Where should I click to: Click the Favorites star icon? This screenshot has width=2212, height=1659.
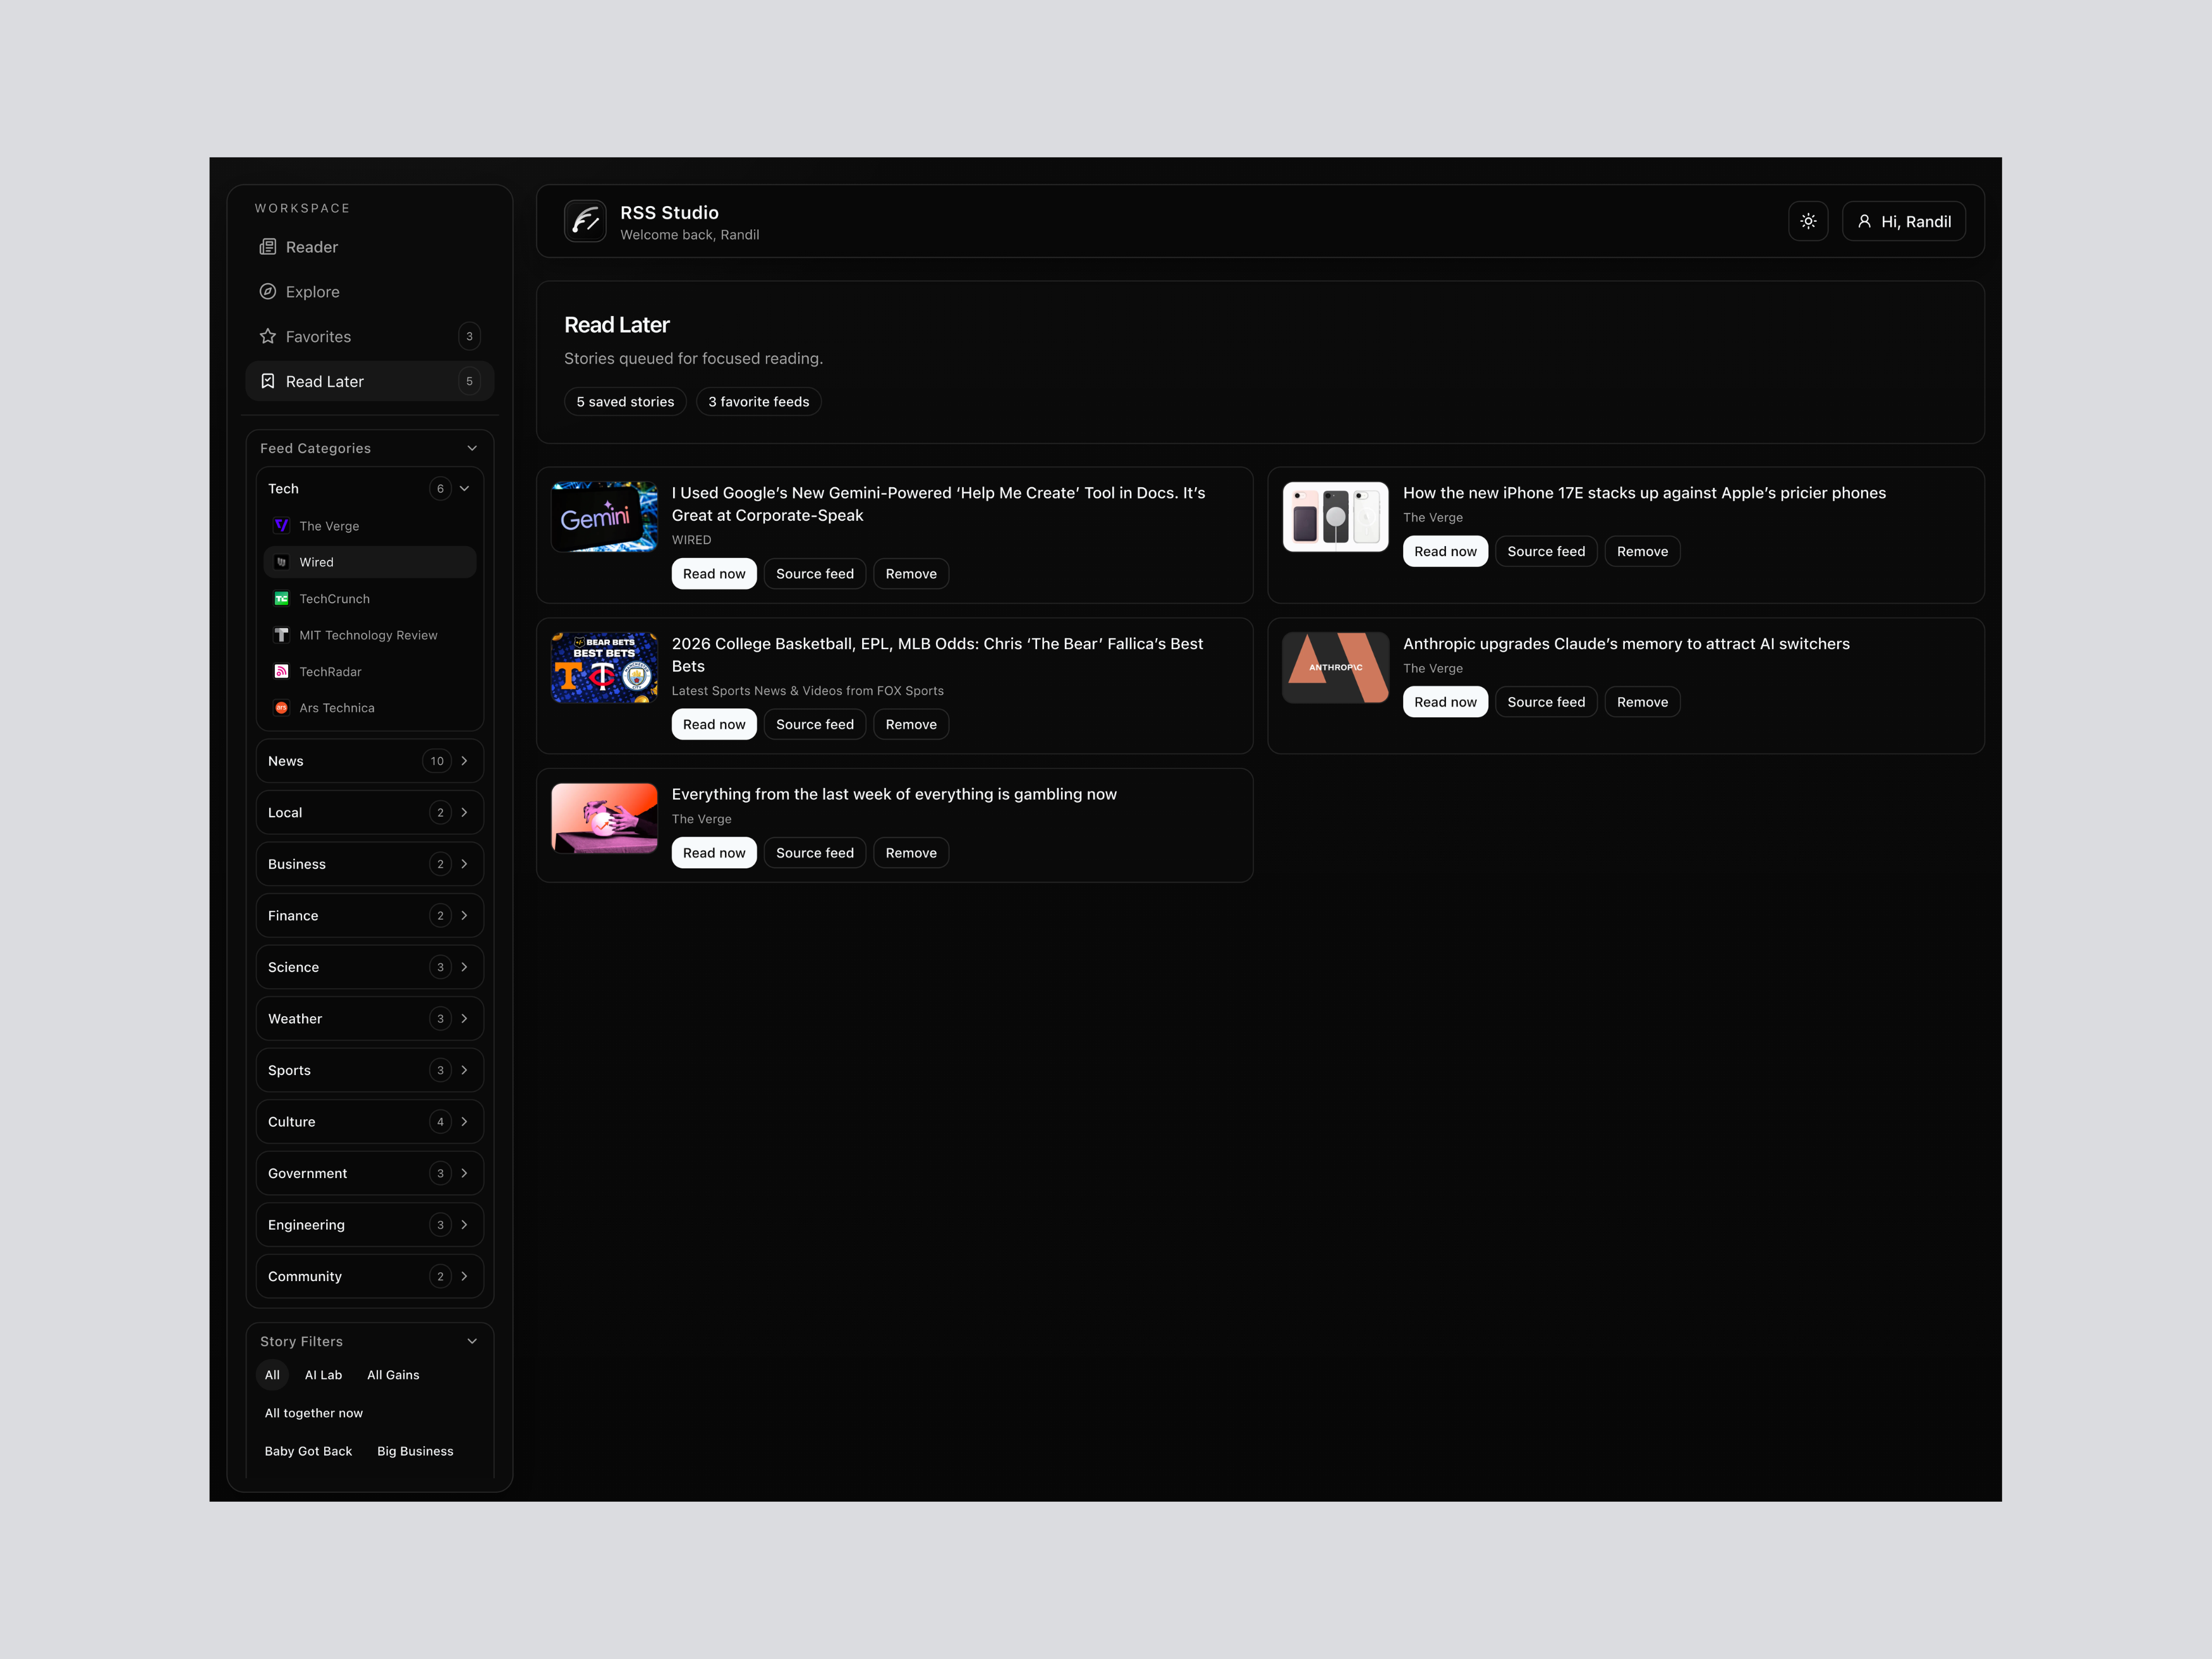coord(268,336)
